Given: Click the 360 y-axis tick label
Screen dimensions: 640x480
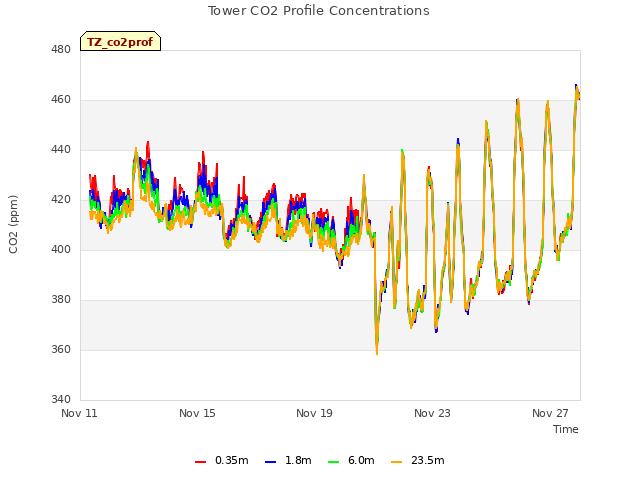Looking at the screenshot, I should coord(61,349).
